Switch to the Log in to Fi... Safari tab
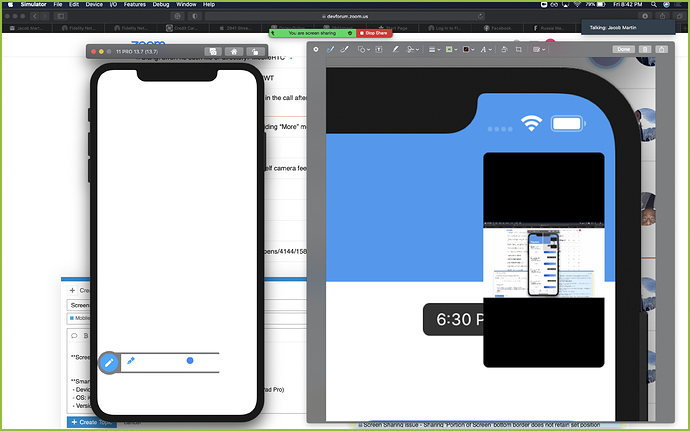The image size is (690, 431). point(445,28)
